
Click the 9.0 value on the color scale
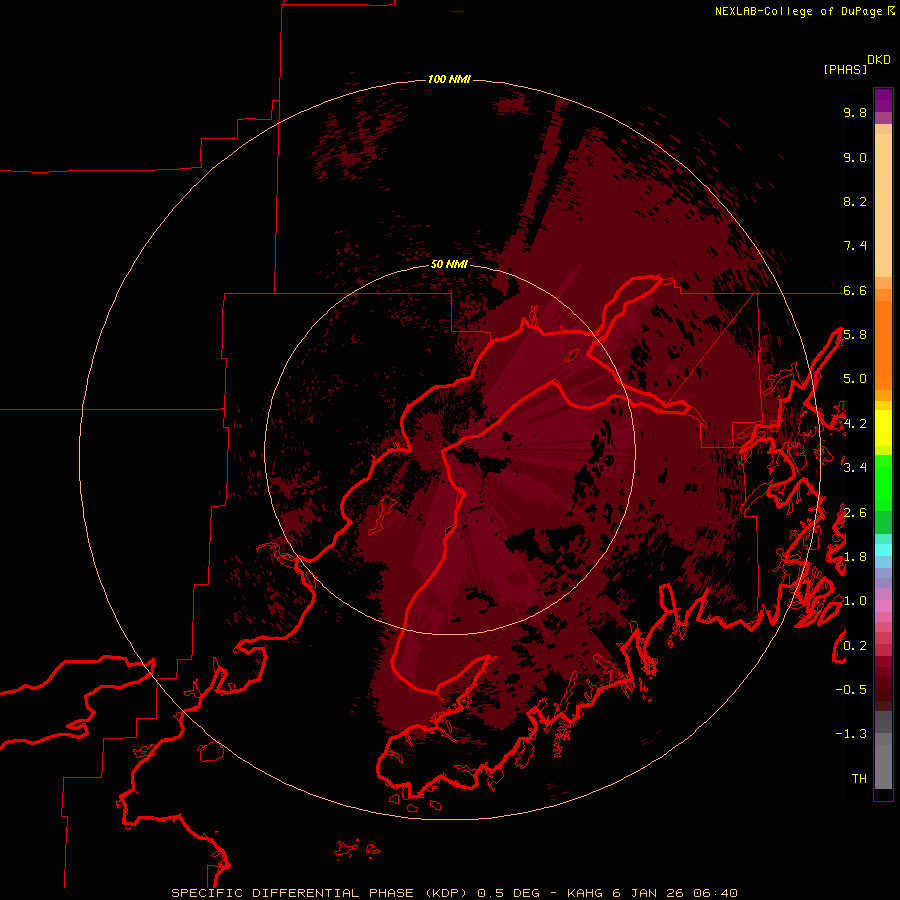(855, 157)
